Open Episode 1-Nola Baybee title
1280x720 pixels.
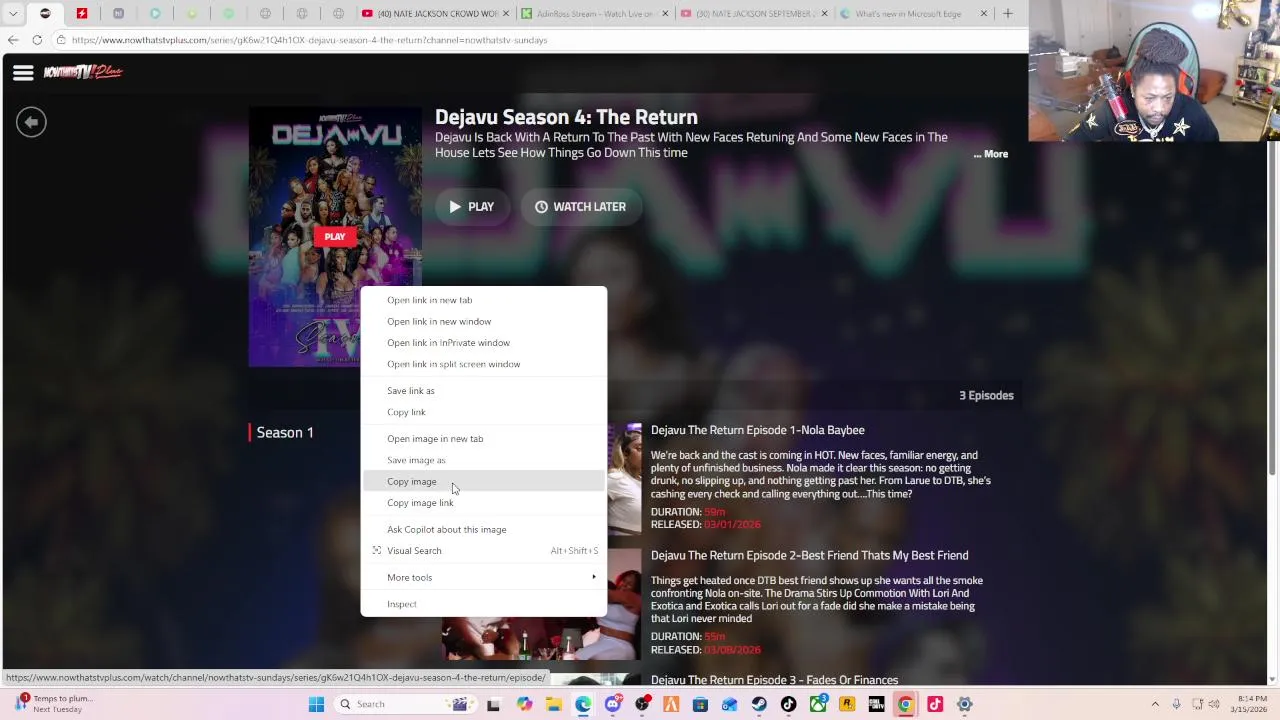coord(758,430)
